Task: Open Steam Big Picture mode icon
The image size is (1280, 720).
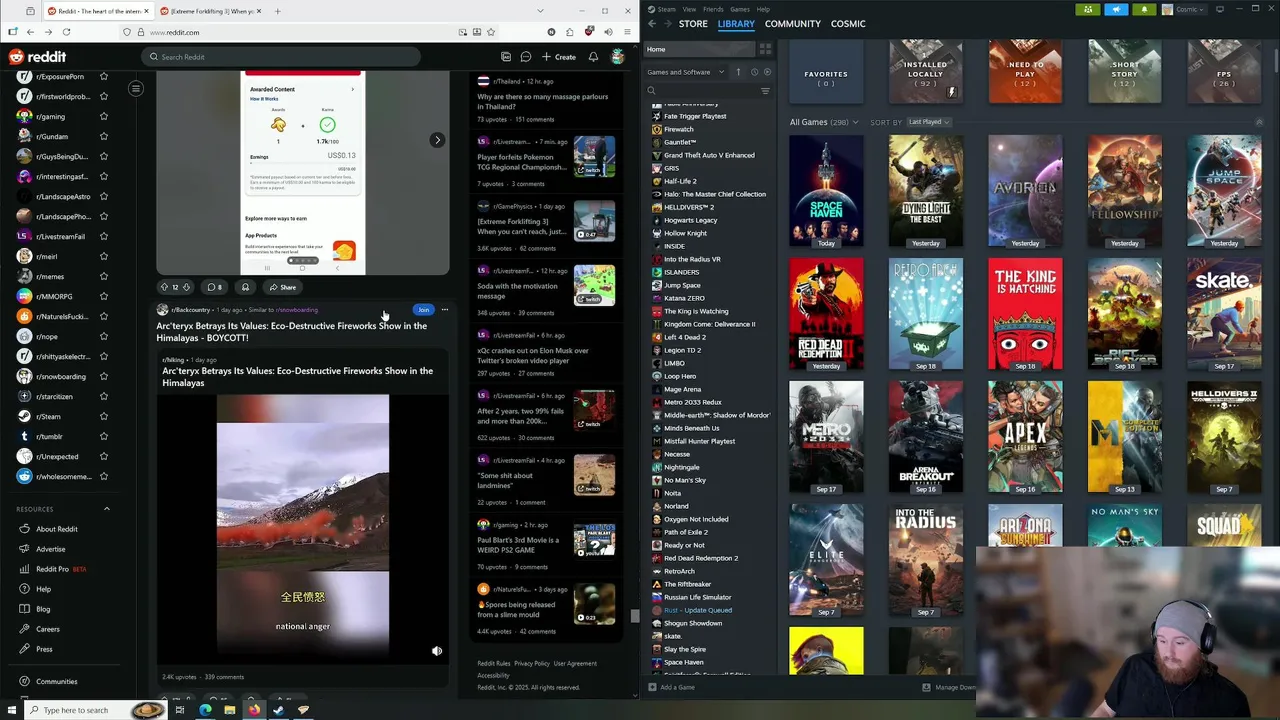Action: point(1219,9)
